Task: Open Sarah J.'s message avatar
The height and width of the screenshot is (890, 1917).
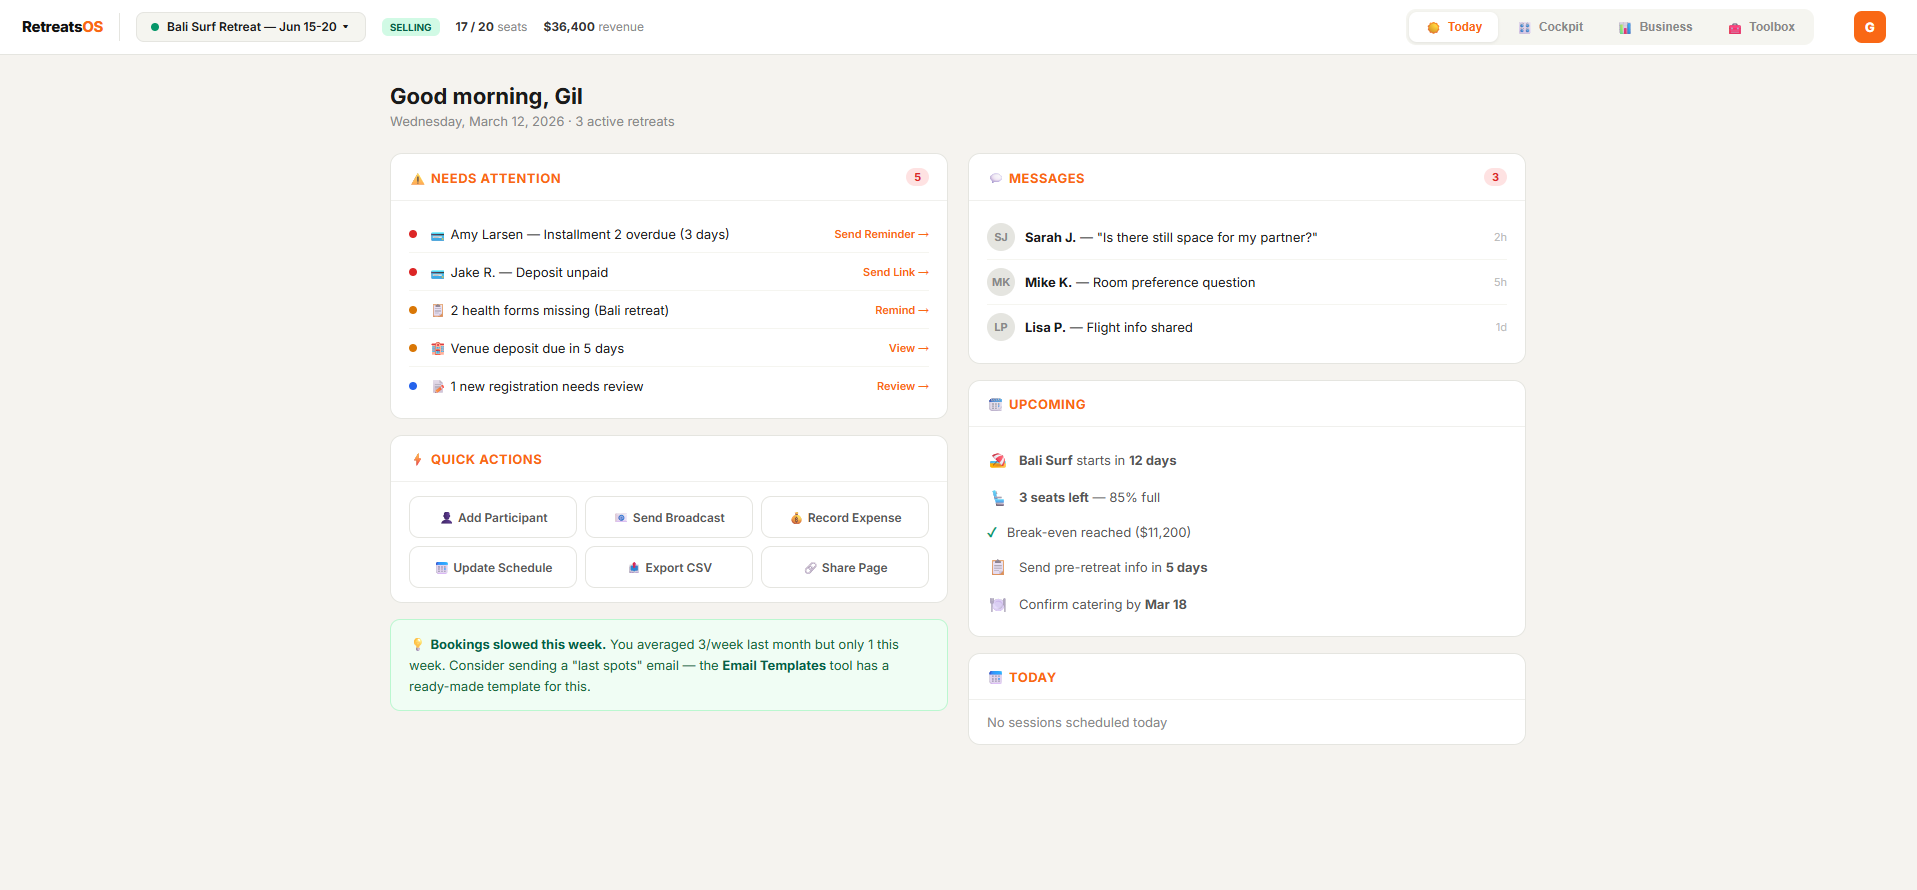Action: click(x=1001, y=237)
